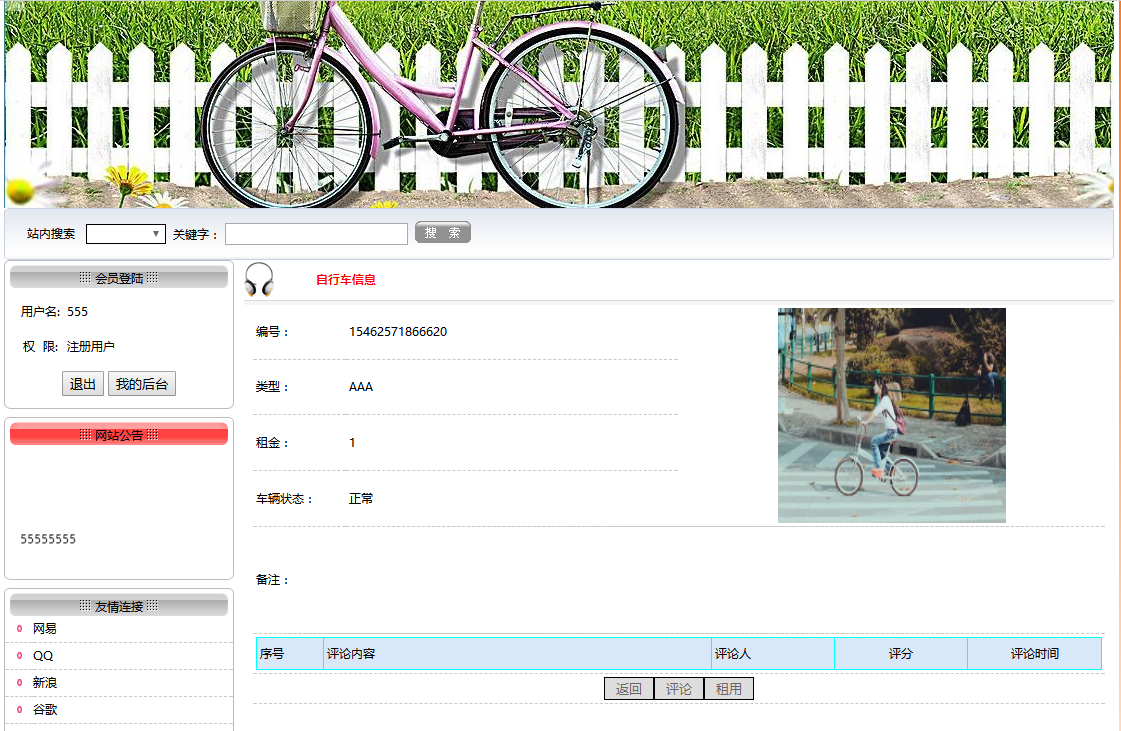
Task: Select the bike number 15462571866620
Action: (x=397, y=332)
